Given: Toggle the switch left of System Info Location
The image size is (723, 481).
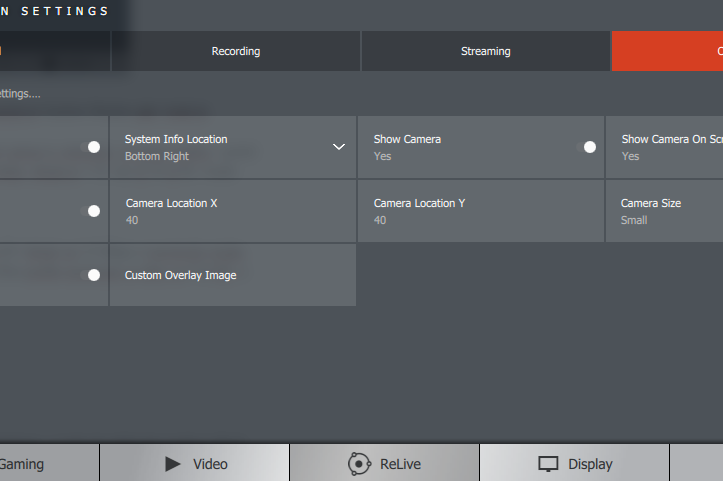Looking at the screenshot, I should [x=93, y=147].
